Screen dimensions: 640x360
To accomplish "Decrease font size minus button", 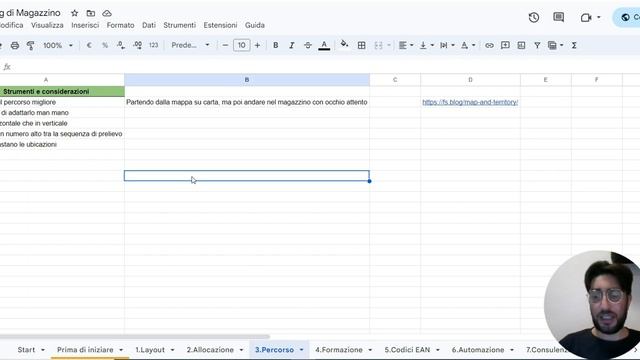I will click(225, 45).
